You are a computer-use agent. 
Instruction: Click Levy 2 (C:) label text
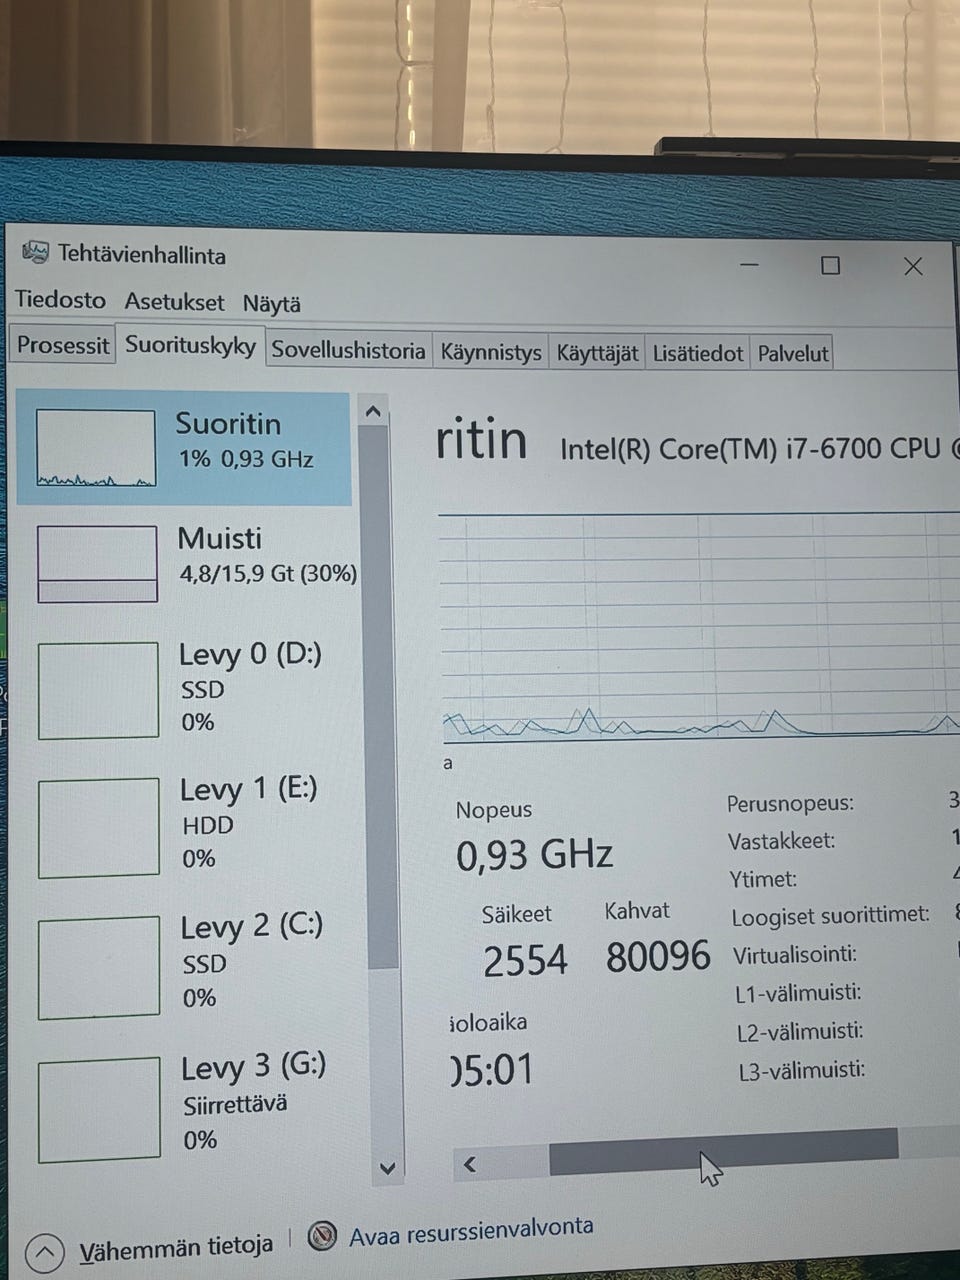(252, 927)
